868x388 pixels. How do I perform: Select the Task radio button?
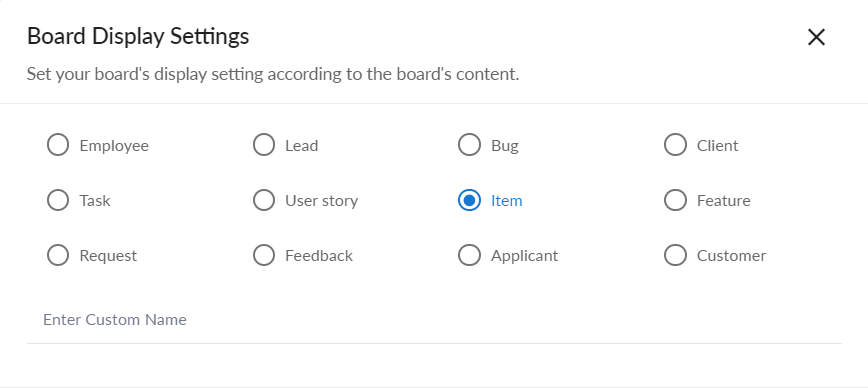pyautogui.click(x=58, y=200)
